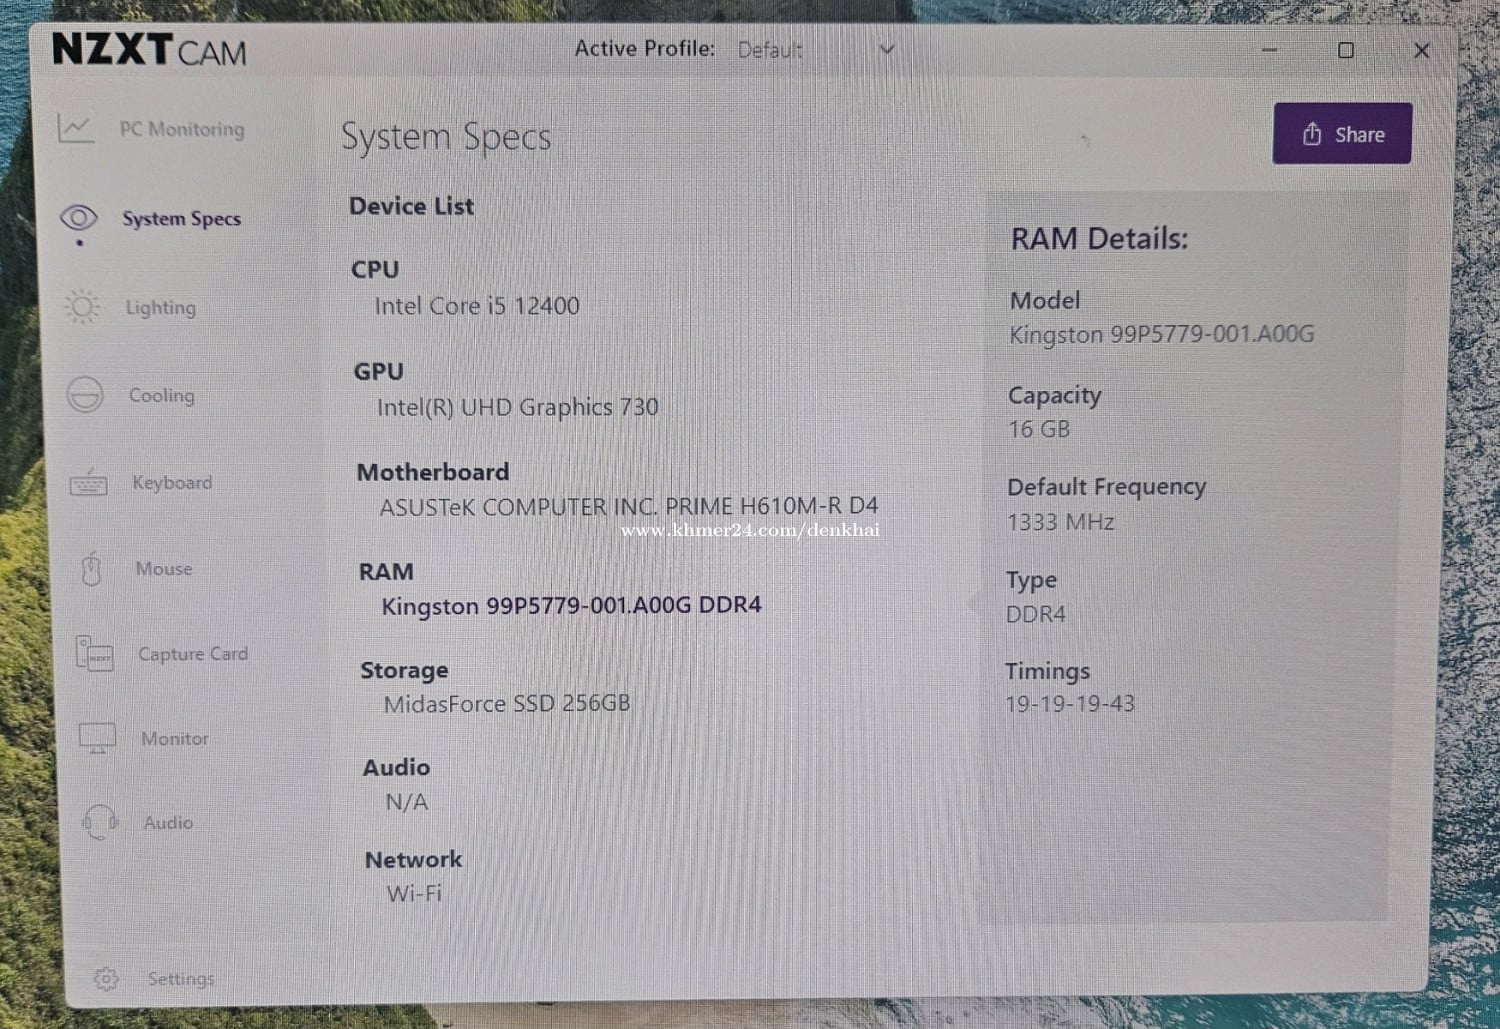The image size is (1500, 1029).
Task: Open the Mouse section icon
Action: pos(92,569)
